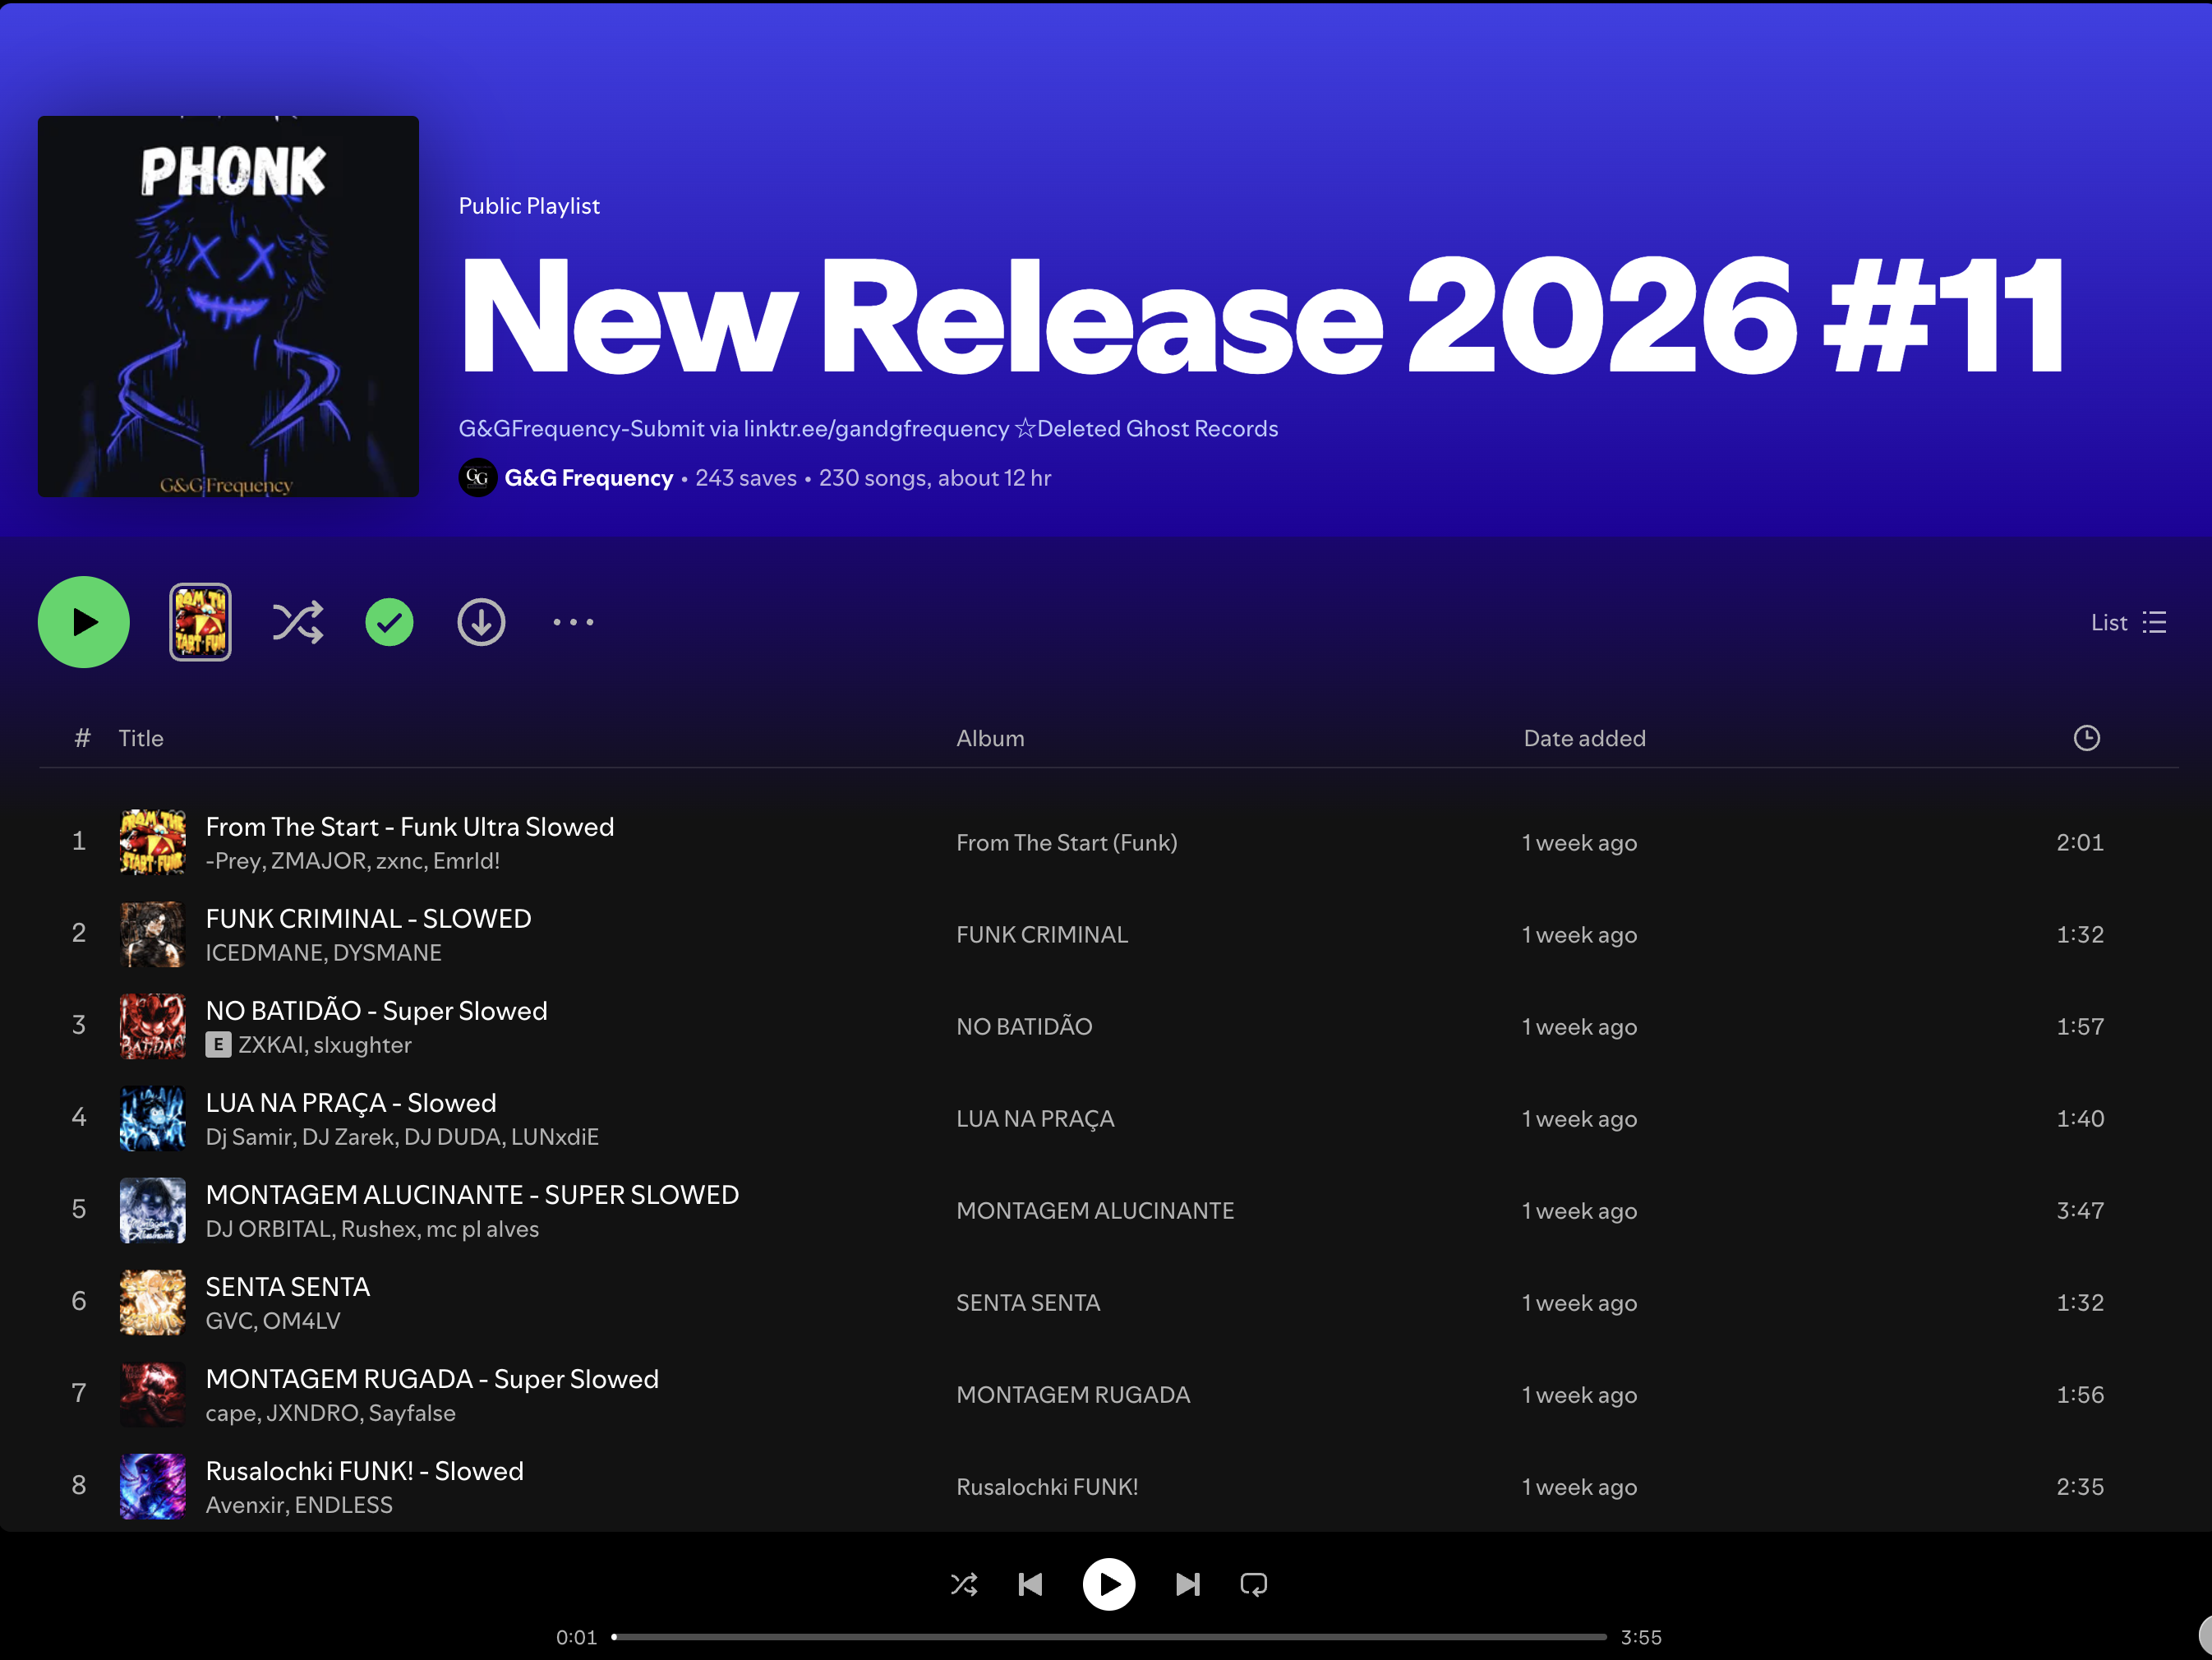Screen dimensions: 2212x1660
Task: Sort tracks by the Date added column
Action: tap(1584, 738)
